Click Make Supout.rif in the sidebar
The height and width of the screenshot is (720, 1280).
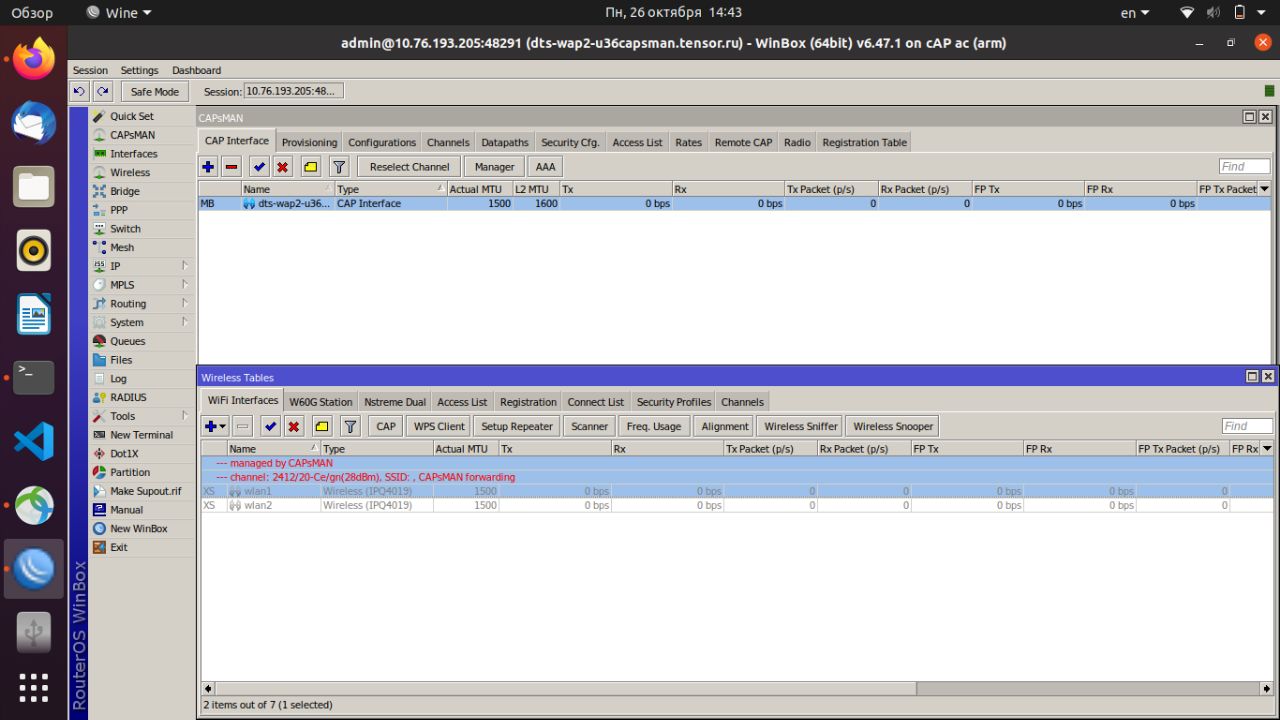(x=145, y=491)
